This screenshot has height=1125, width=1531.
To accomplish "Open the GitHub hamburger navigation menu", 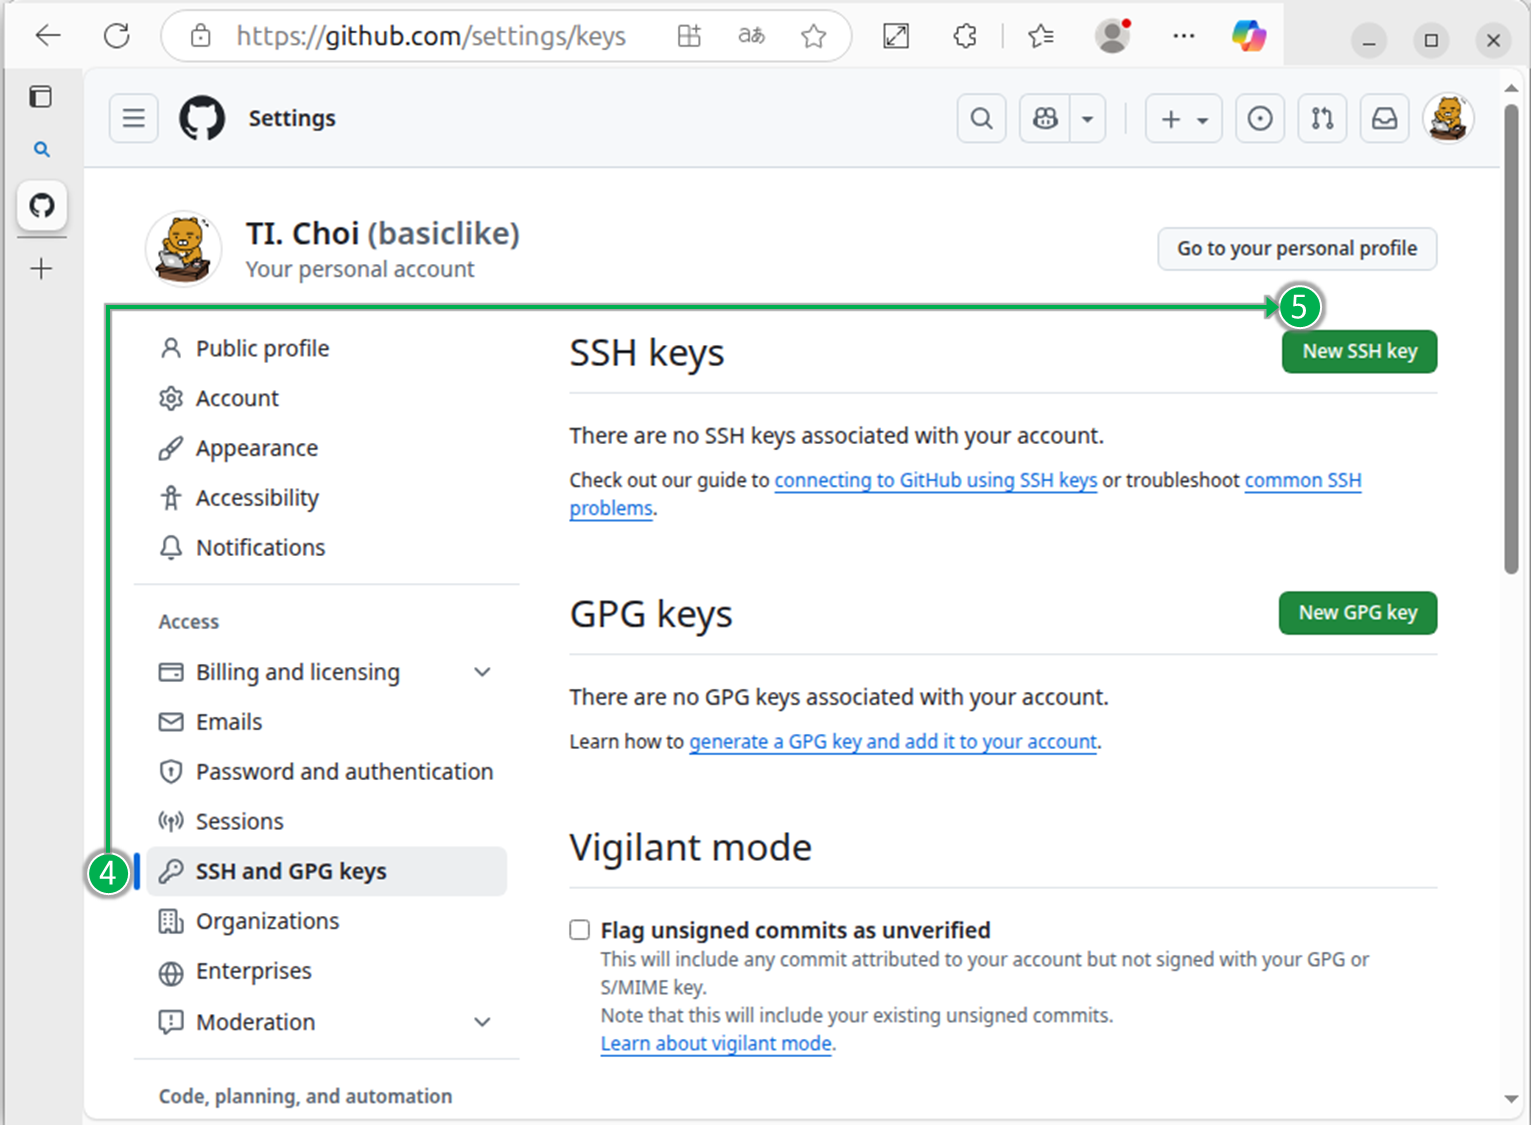I will pyautogui.click(x=134, y=118).
